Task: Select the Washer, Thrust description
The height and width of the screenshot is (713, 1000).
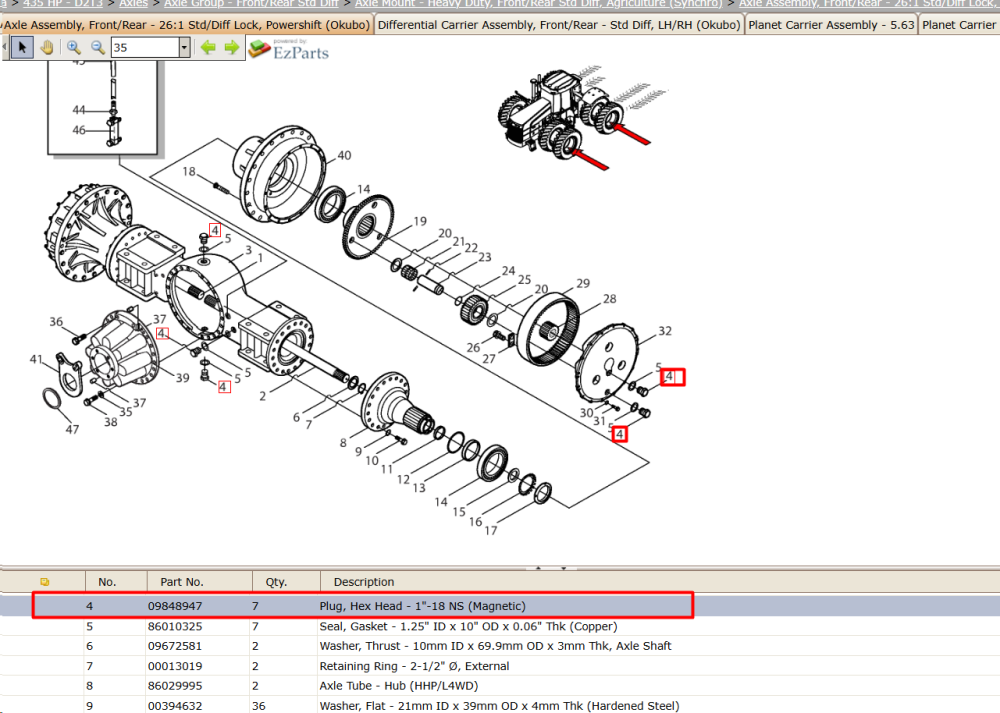Action: point(495,646)
